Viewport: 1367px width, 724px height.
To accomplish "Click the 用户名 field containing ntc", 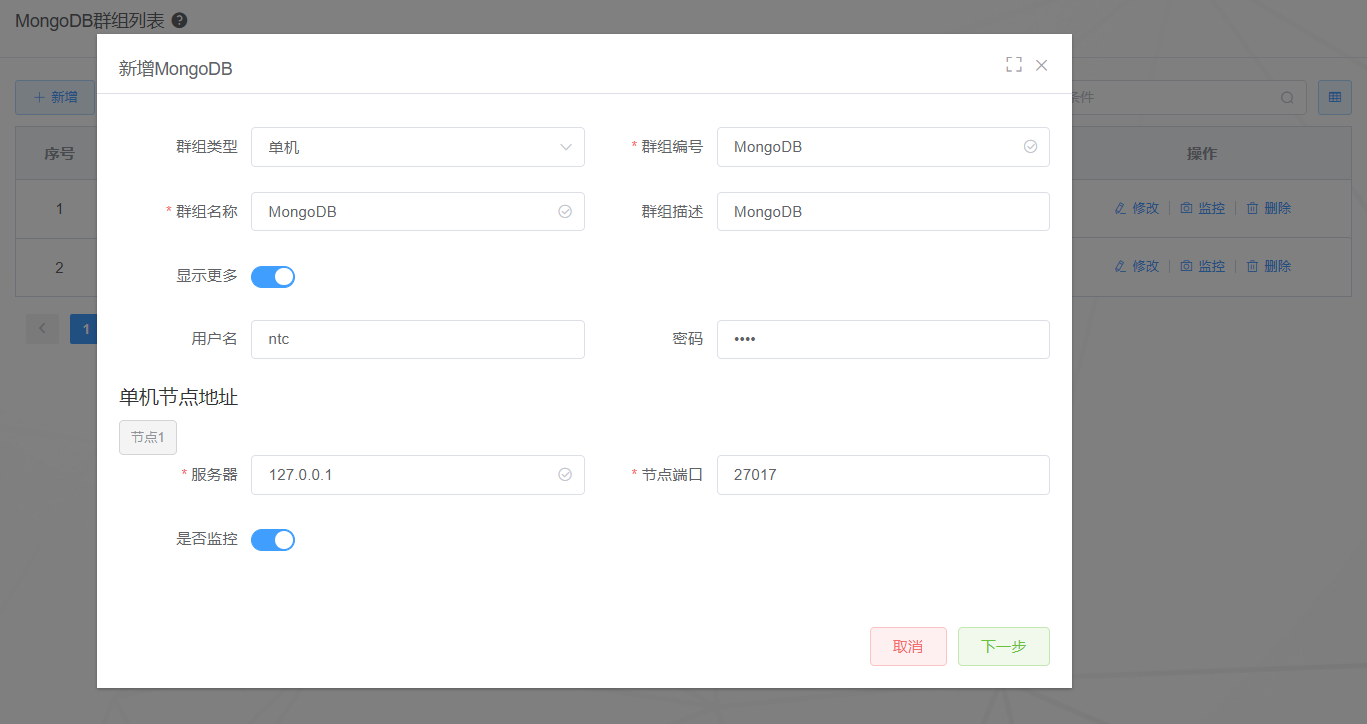I will click(x=418, y=339).
